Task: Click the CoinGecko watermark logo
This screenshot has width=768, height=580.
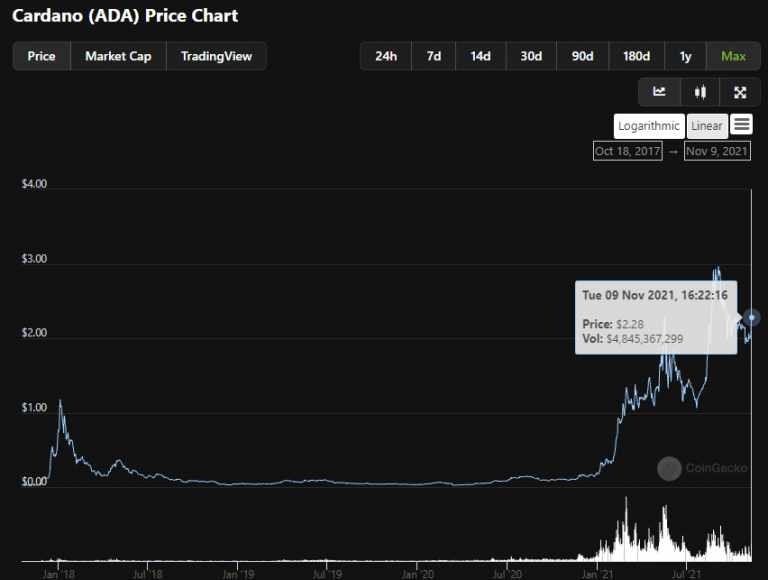Action: point(669,468)
